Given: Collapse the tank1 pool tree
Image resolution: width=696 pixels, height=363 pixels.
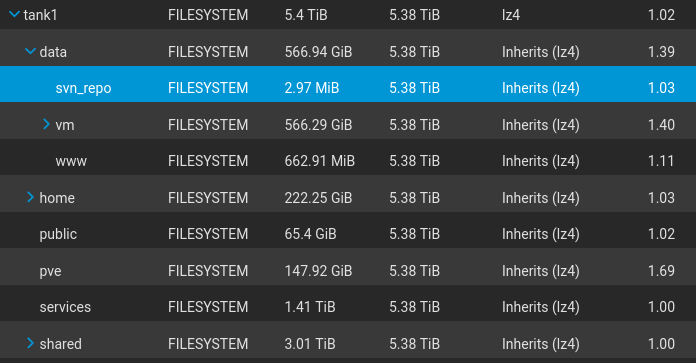Looking at the screenshot, I should pyautogui.click(x=14, y=15).
